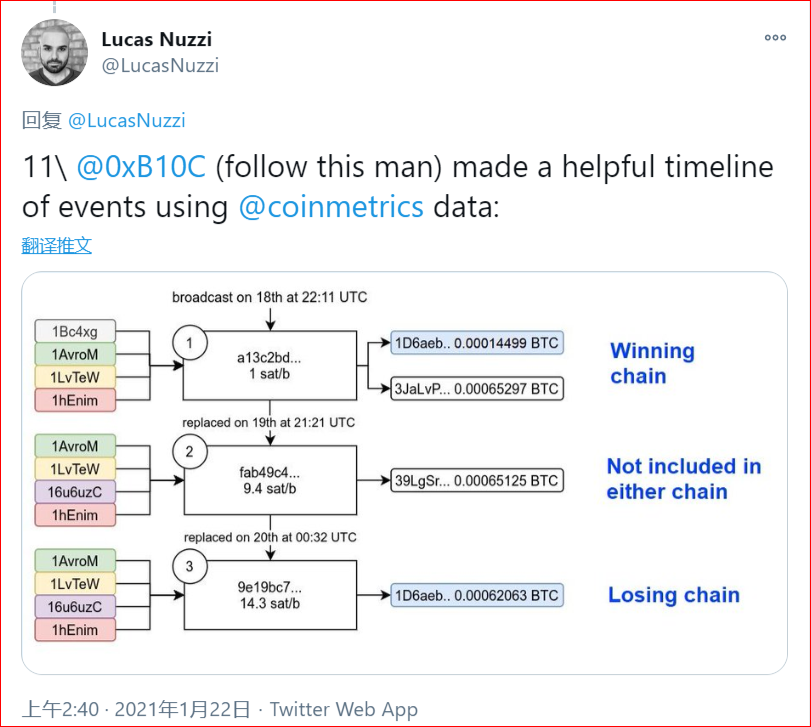Viewport: 811px width, 727px height.
Task: Open the tweet's three-dot more menu
Action: [775, 38]
